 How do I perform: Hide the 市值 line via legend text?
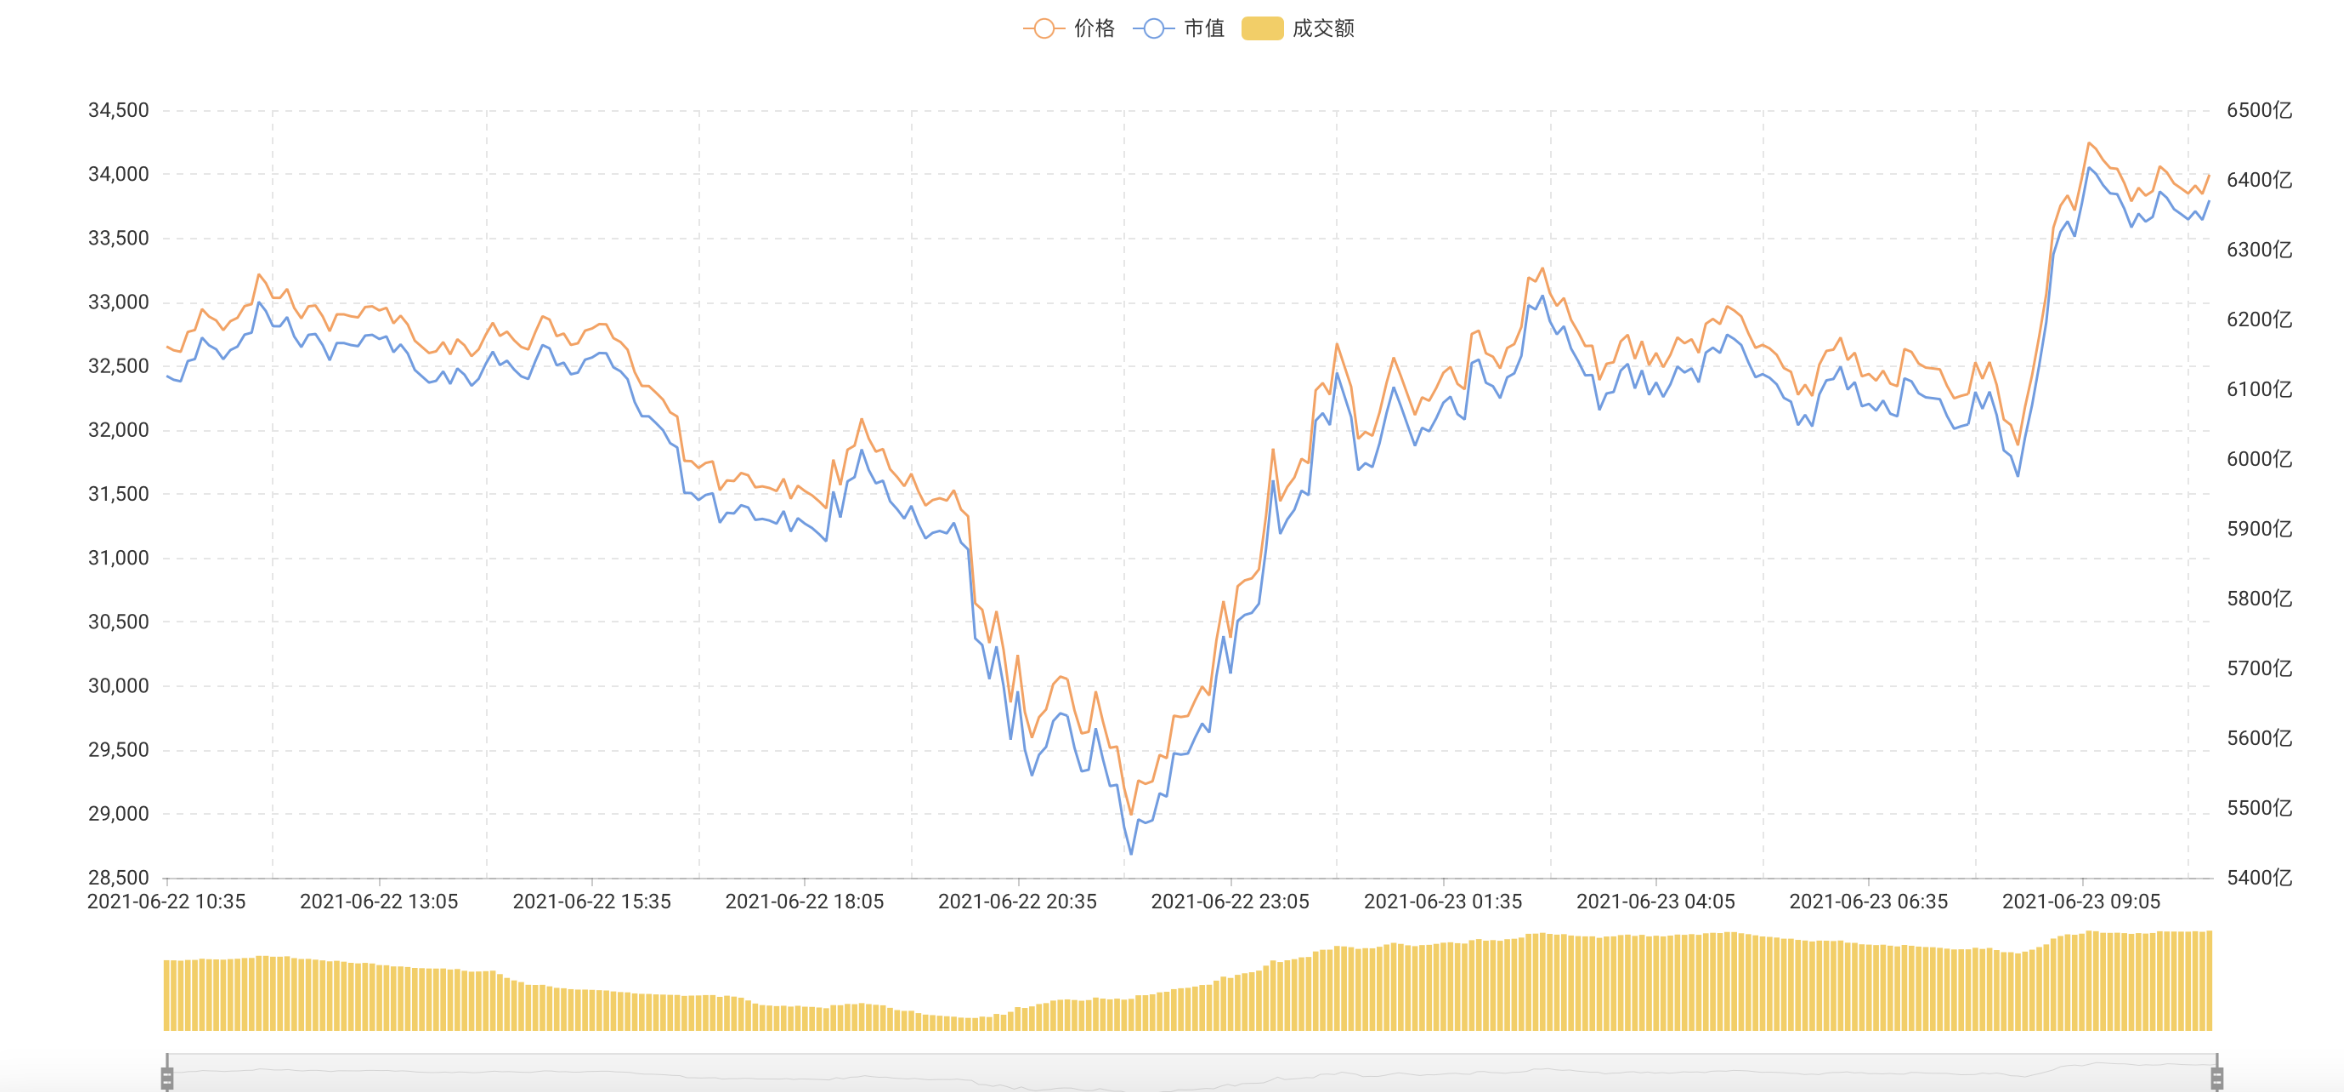tap(1204, 29)
